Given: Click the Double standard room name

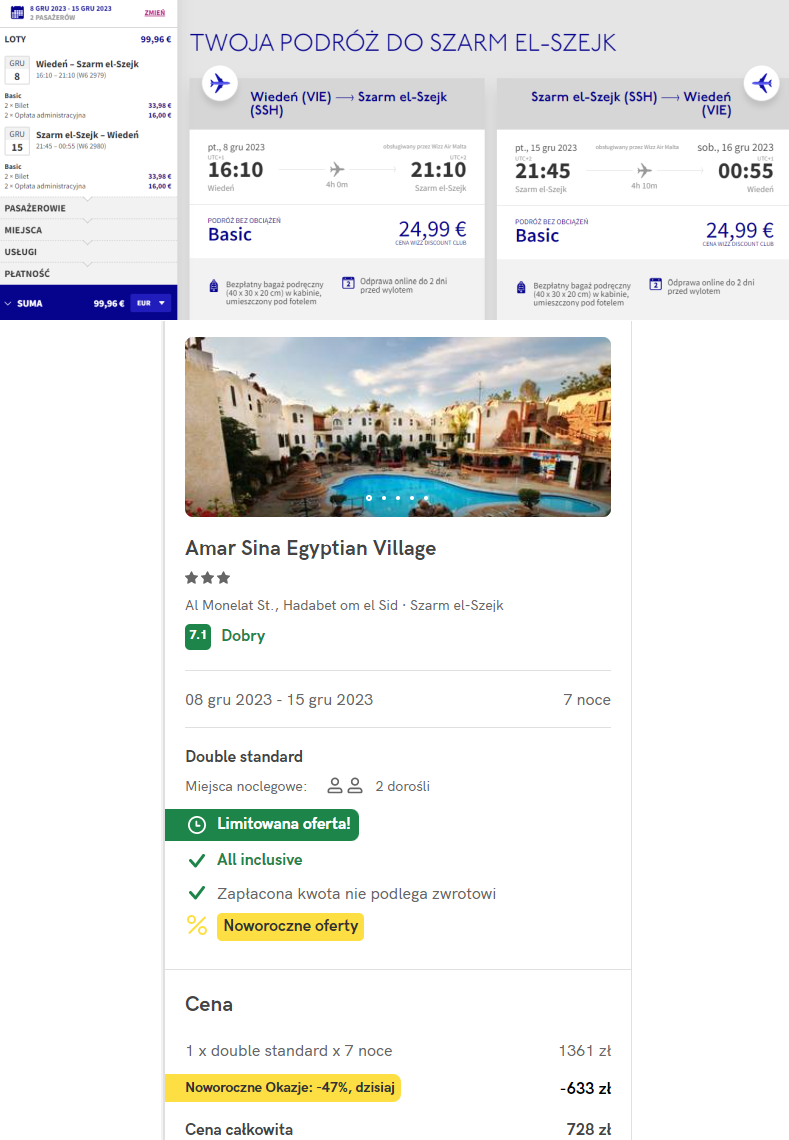Looking at the screenshot, I should (x=244, y=756).
